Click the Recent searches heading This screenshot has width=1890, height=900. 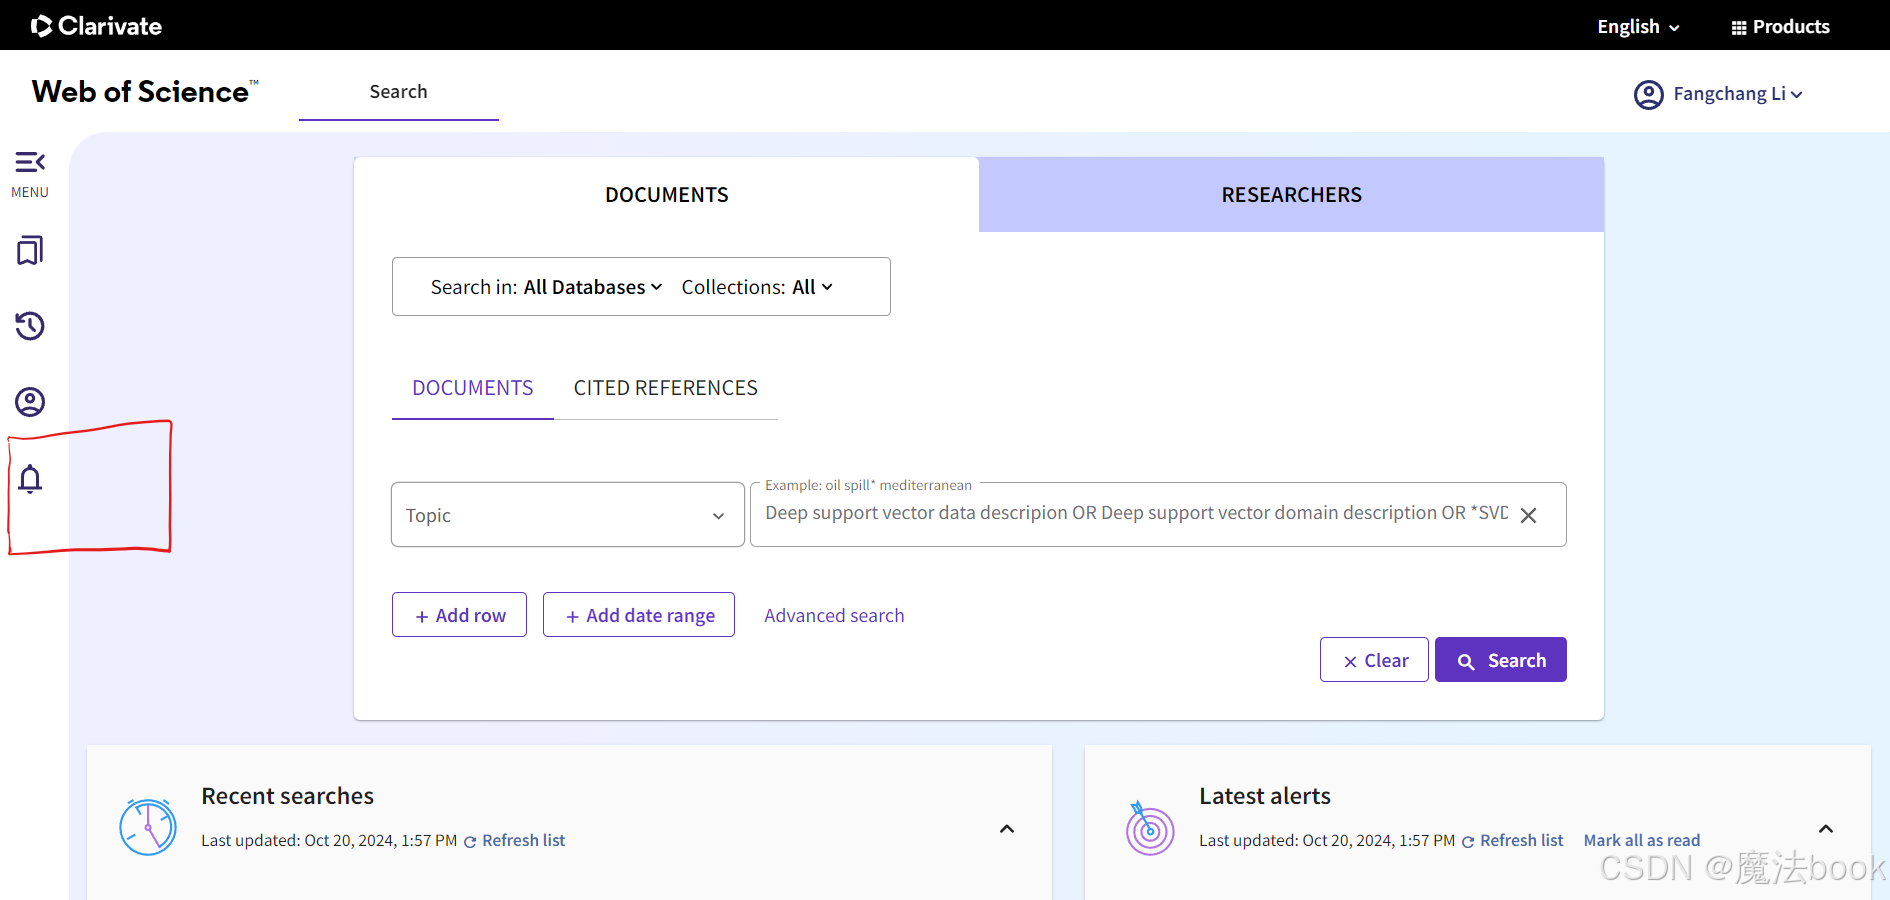(x=287, y=796)
